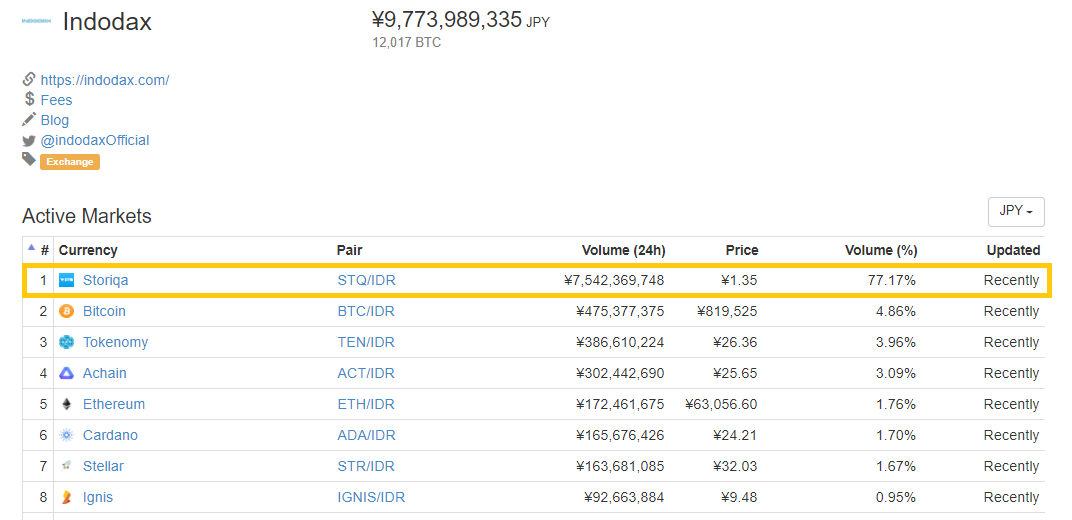Open the BTC/IDR trading pair
1072x520 pixels.
pos(366,311)
